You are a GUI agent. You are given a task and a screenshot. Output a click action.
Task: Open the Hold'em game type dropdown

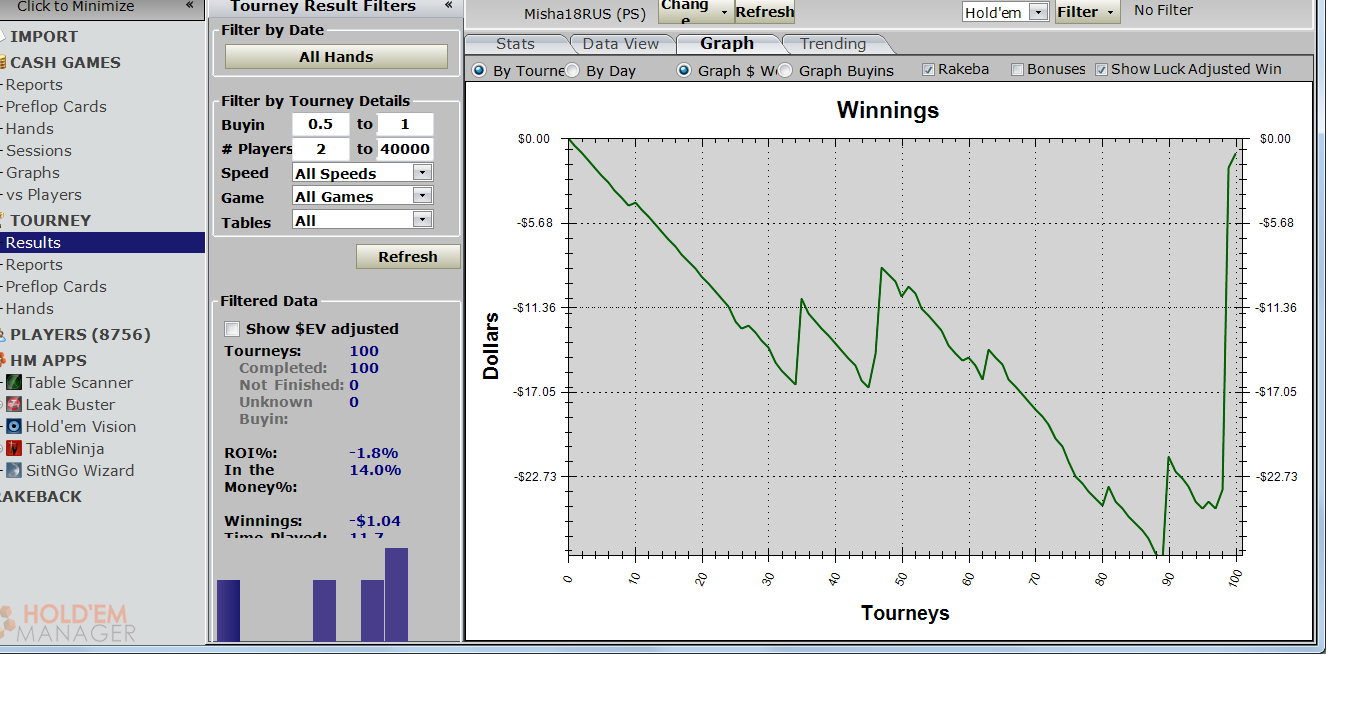1005,12
